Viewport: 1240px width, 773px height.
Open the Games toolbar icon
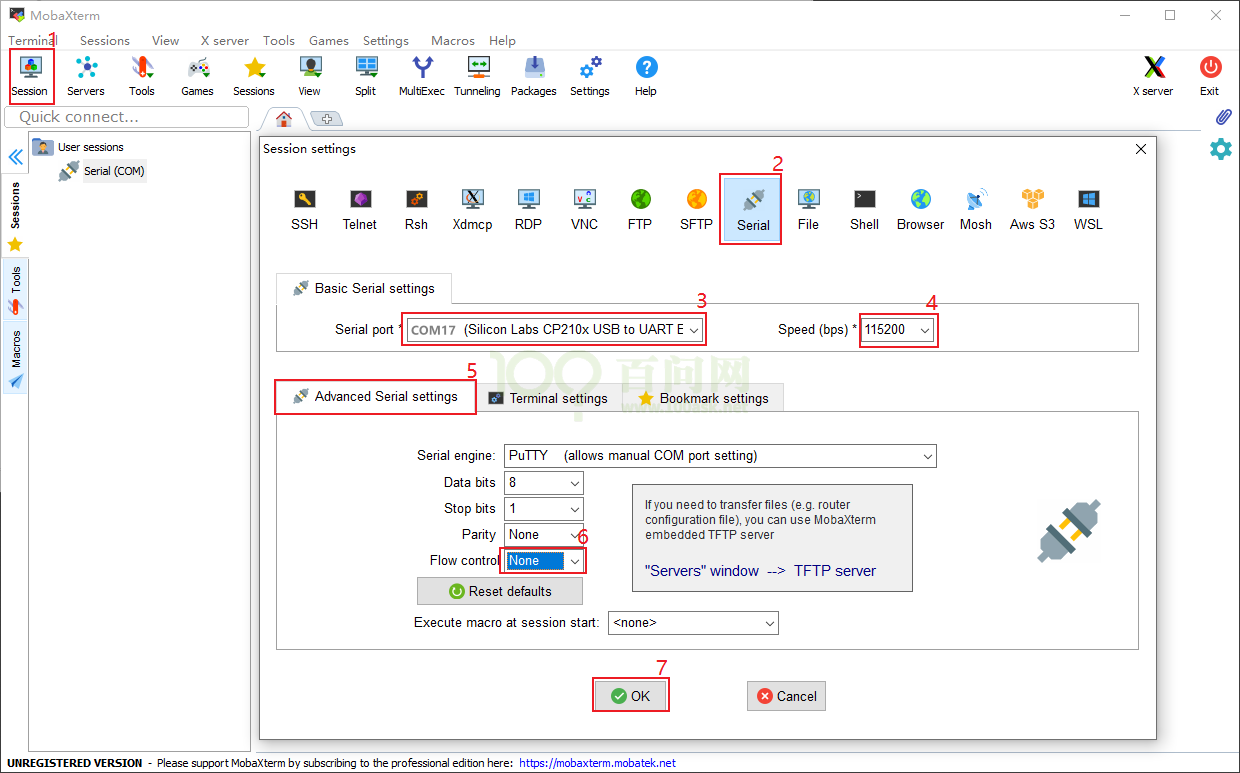198,76
